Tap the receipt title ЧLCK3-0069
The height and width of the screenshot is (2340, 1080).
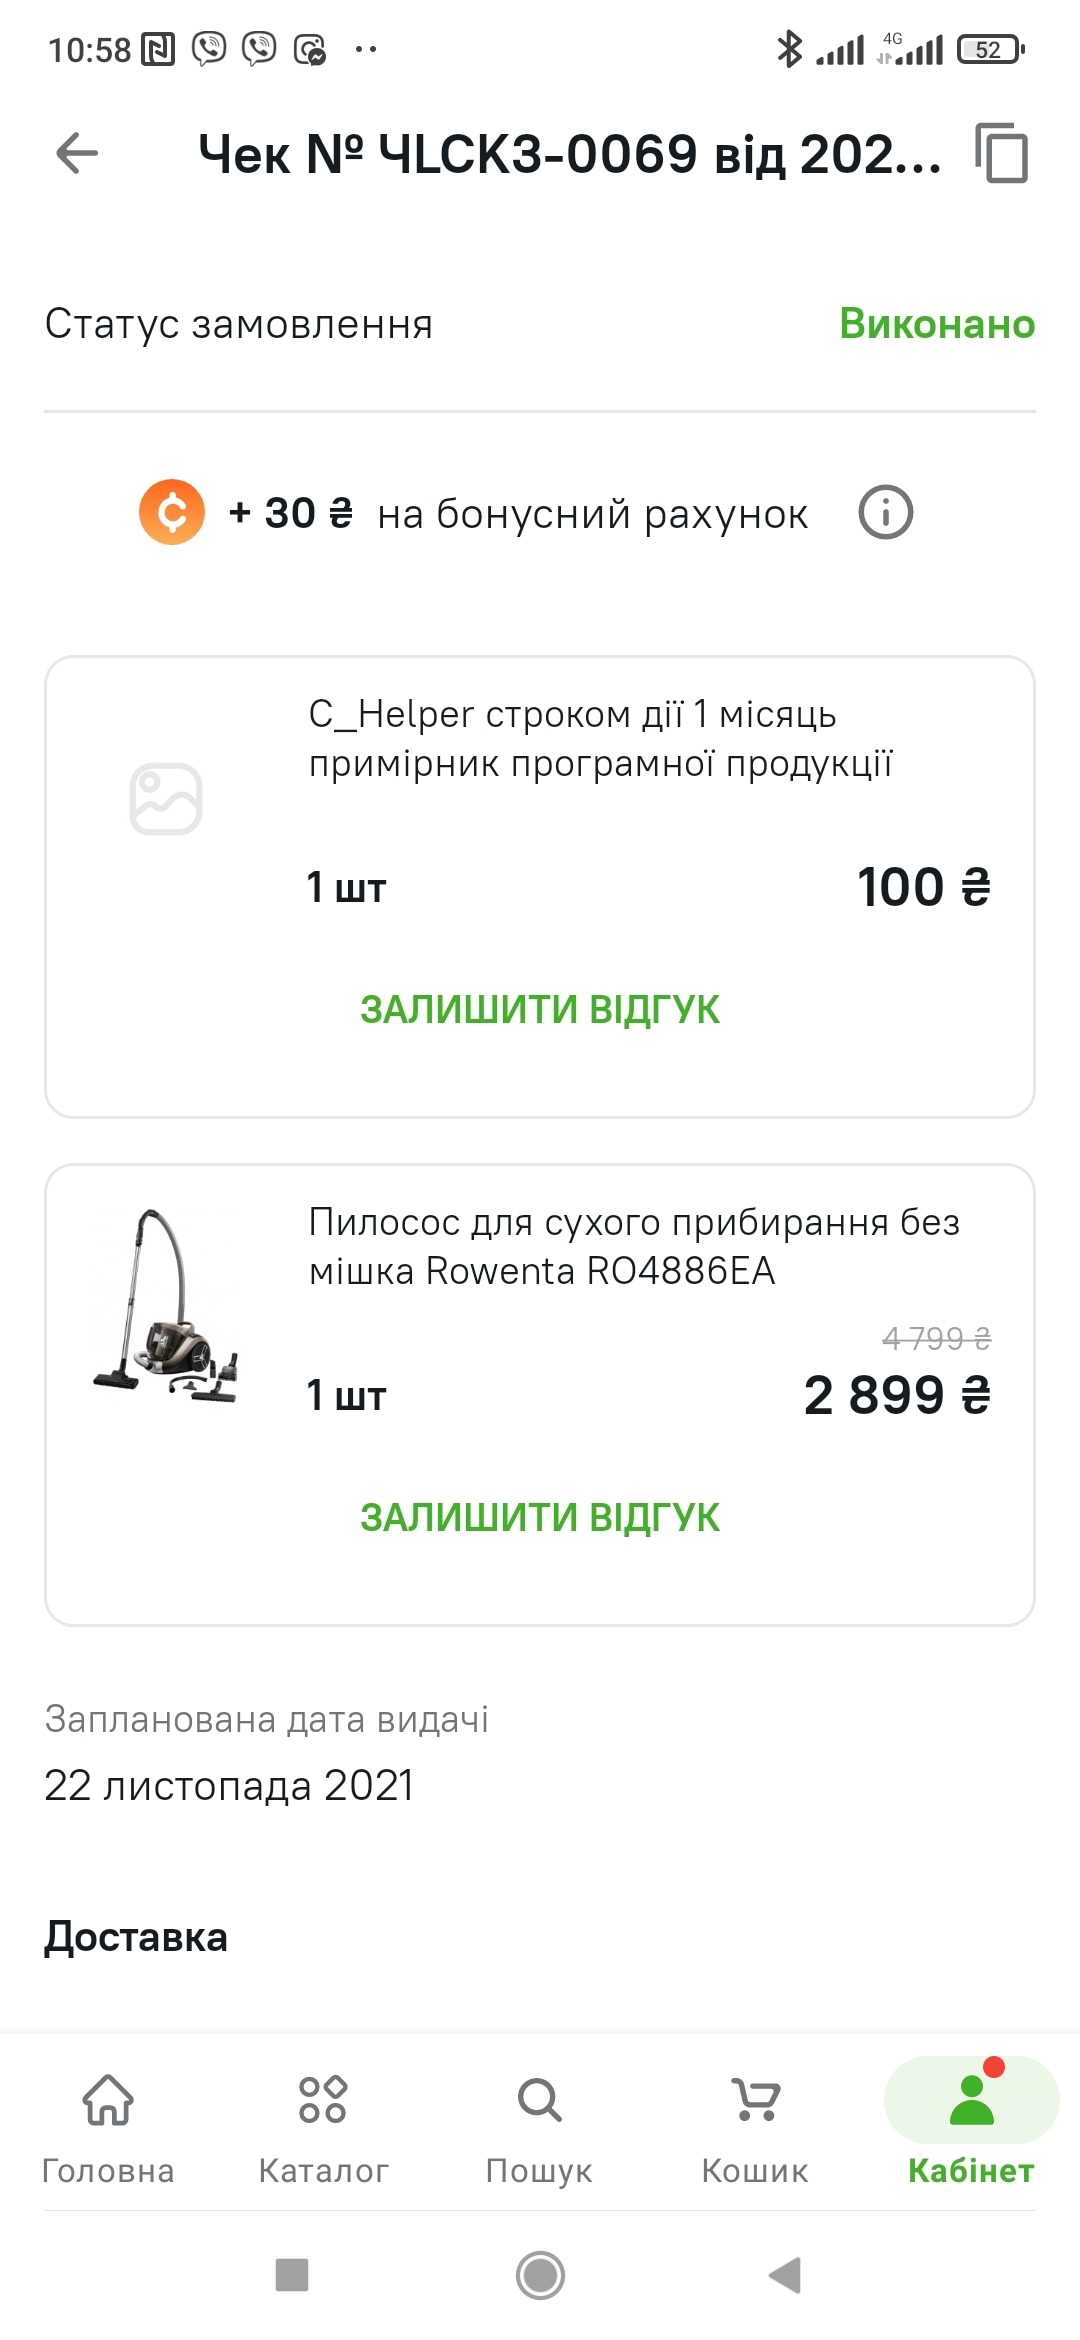(x=569, y=155)
